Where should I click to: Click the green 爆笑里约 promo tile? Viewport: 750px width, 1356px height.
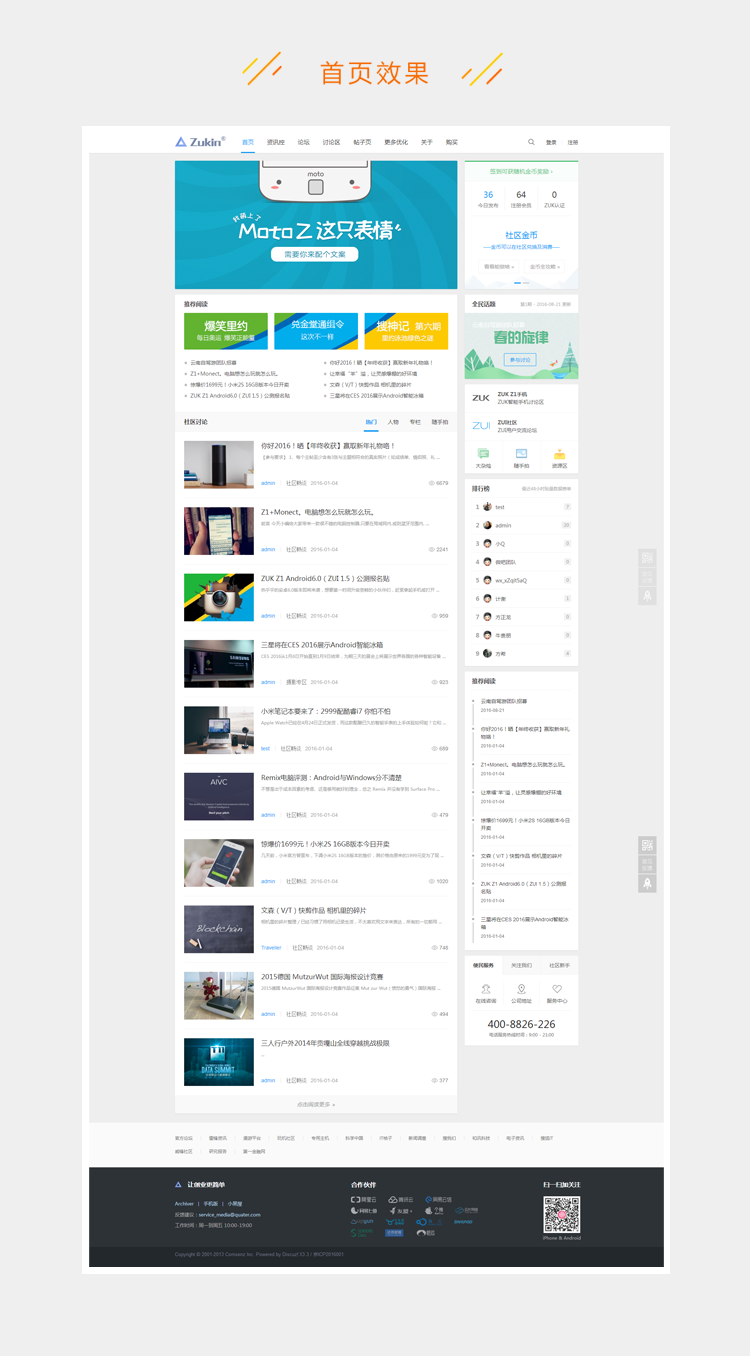pos(226,331)
